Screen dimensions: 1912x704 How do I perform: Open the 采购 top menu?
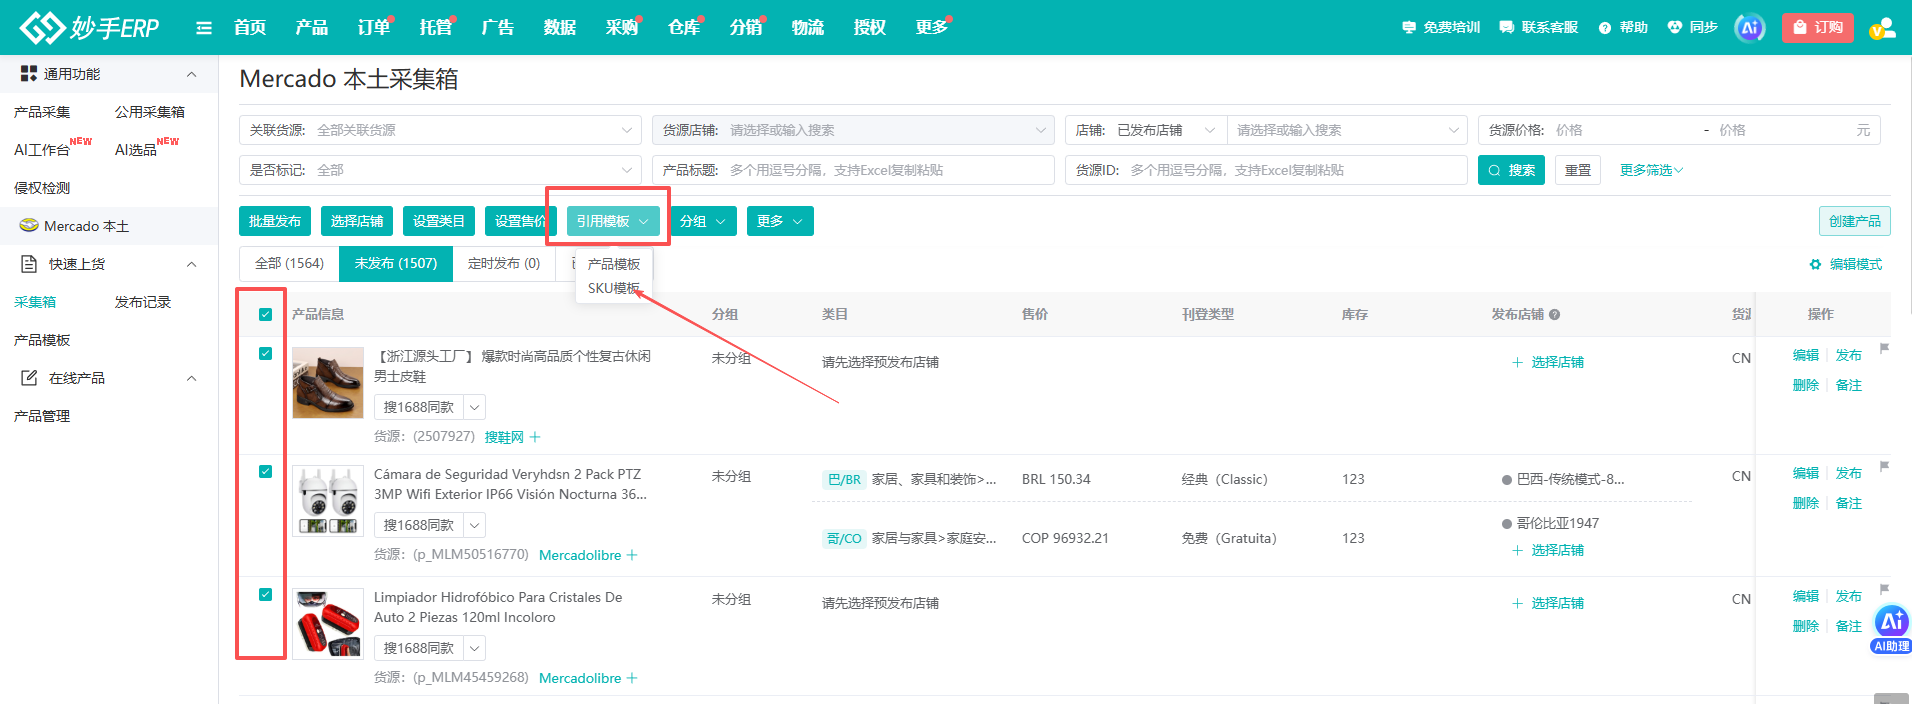(622, 28)
